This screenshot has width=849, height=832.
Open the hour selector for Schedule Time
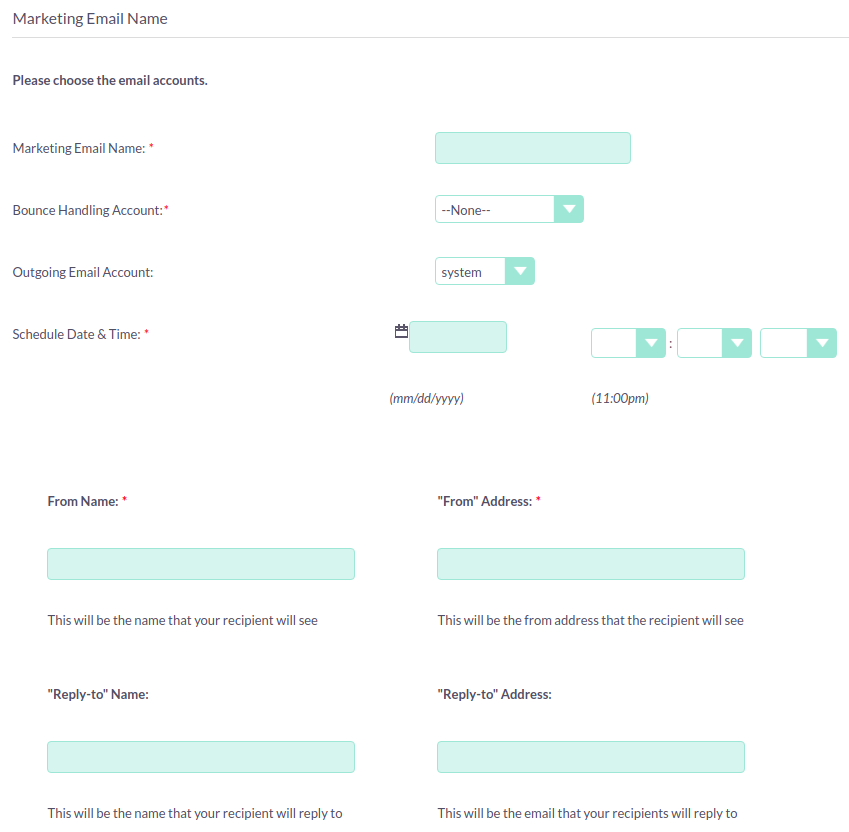coord(627,342)
